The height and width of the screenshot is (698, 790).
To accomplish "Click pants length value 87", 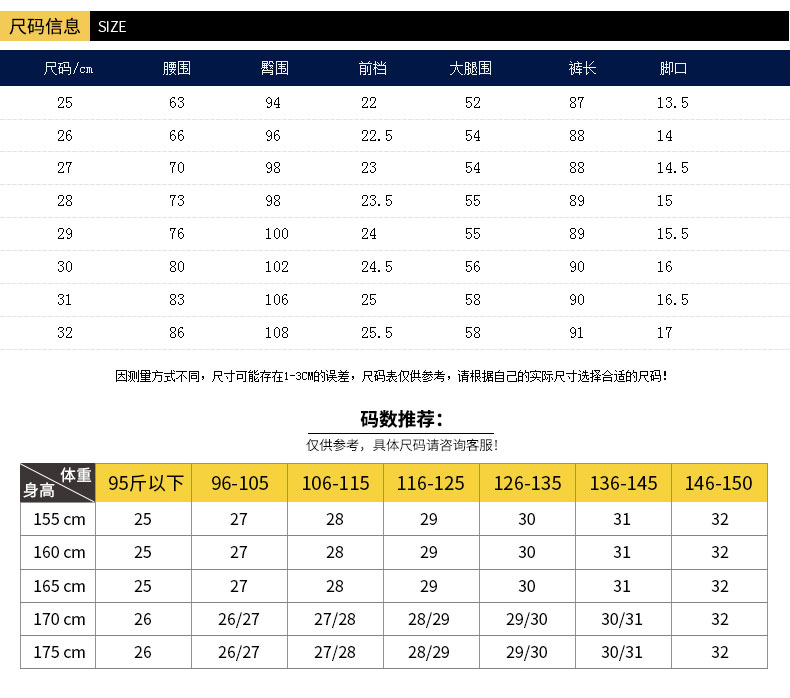I will [577, 103].
